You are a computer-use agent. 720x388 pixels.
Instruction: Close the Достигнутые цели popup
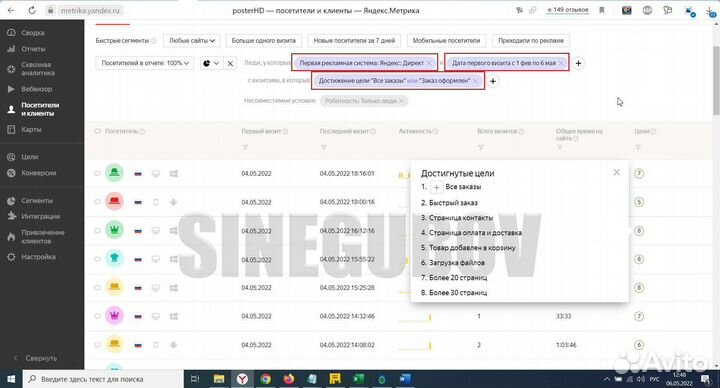tap(617, 173)
